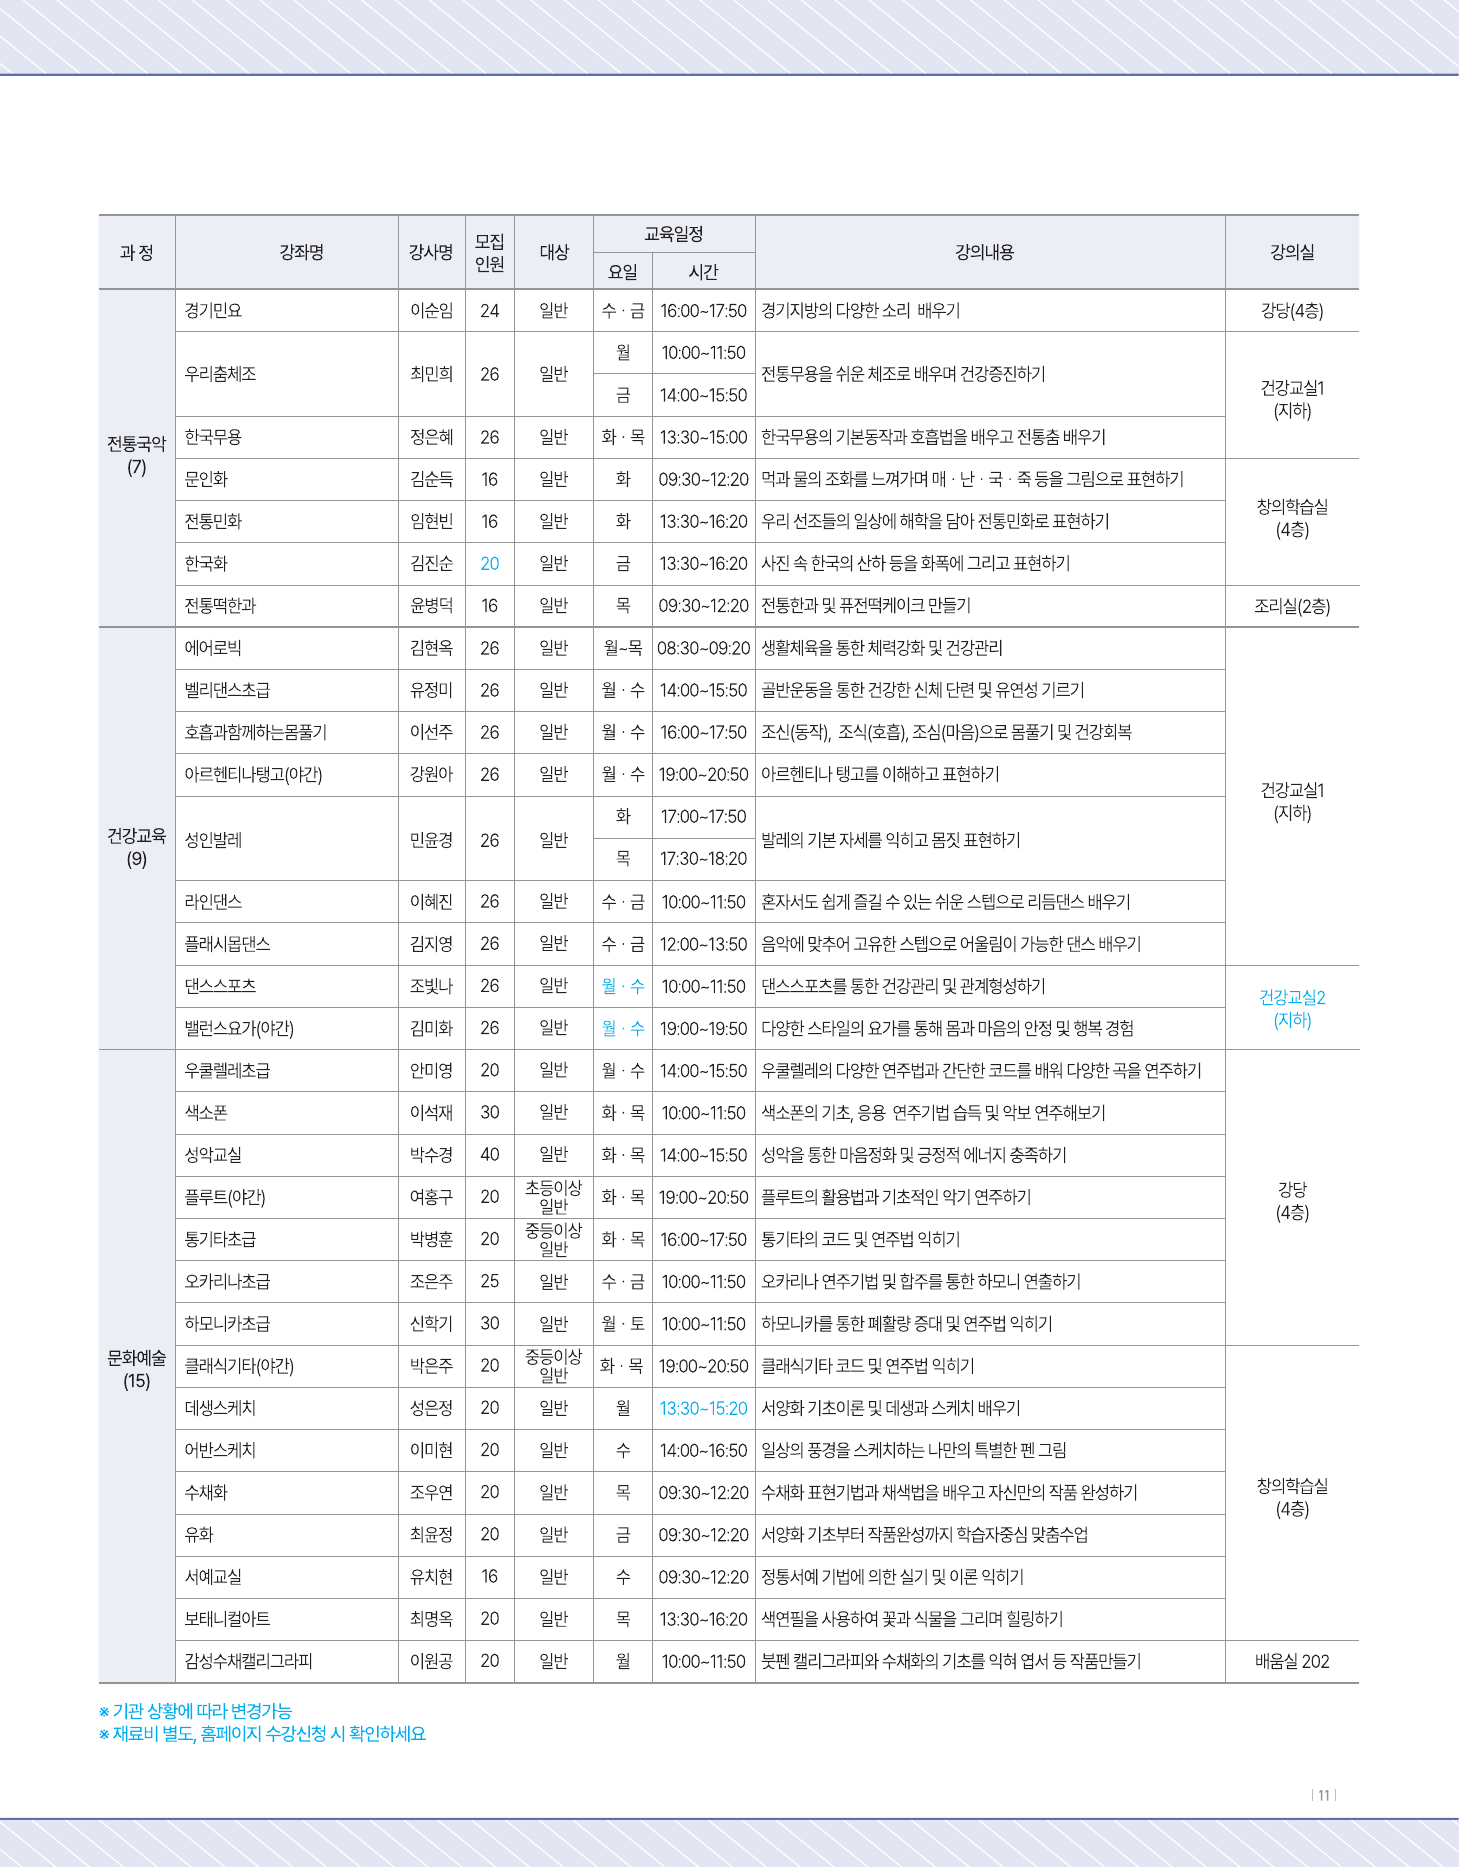Click blue time 13:30~15:20 for 데생스케치
The width and height of the screenshot is (1459, 1867).
point(703,1408)
